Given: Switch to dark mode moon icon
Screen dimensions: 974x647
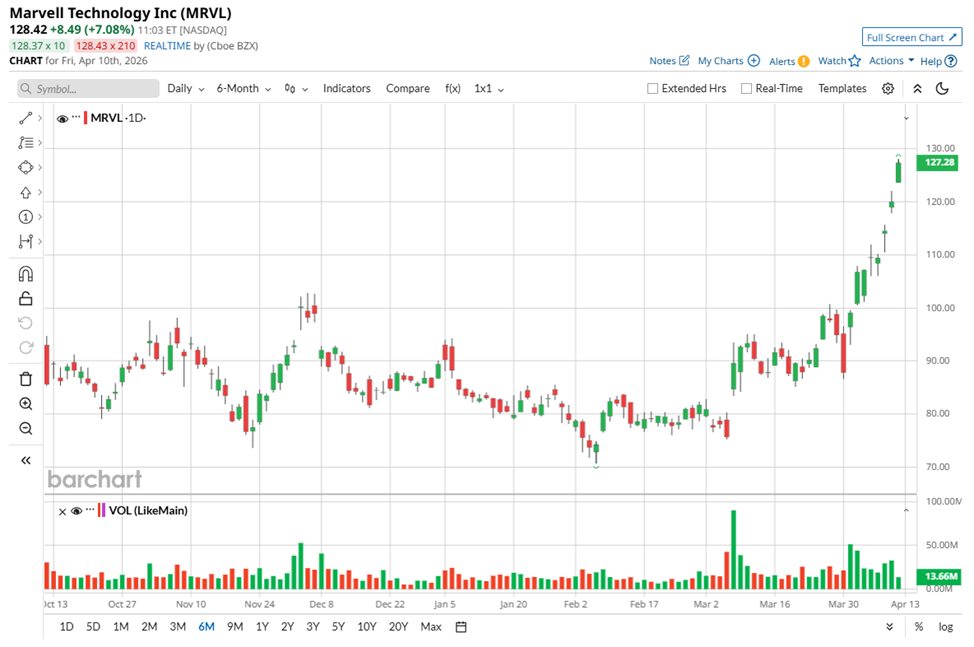Looking at the screenshot, I should pos(942,89).
